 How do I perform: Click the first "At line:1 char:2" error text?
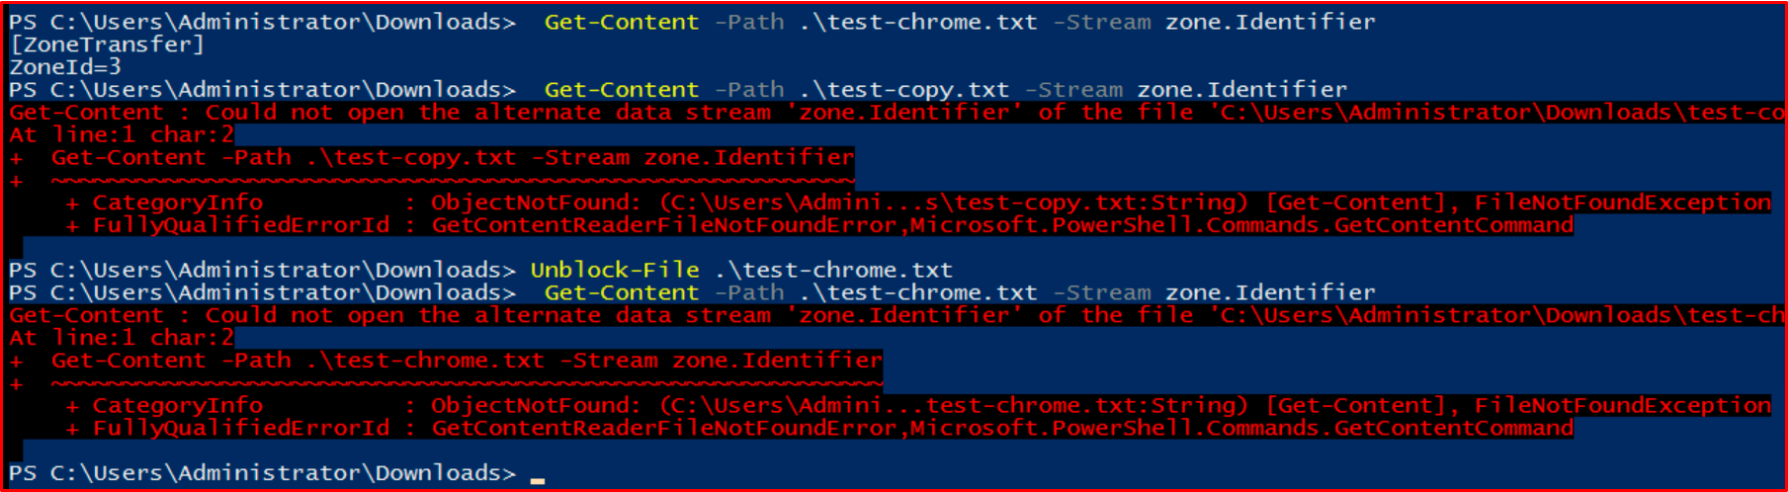[x=121, y=135]
